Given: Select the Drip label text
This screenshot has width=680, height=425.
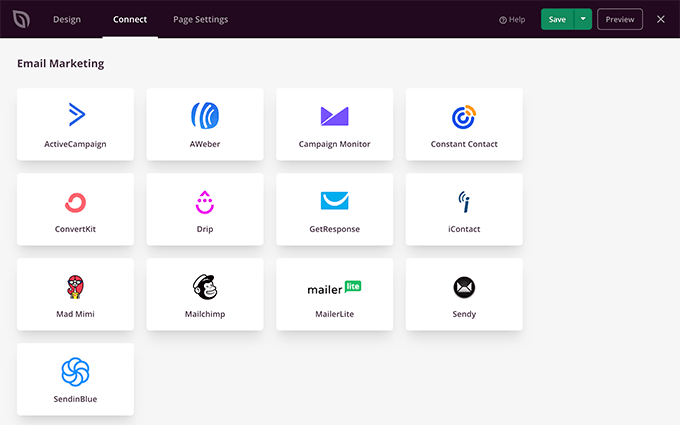Looking at the screenshot, I should click(x=205, y=229).
